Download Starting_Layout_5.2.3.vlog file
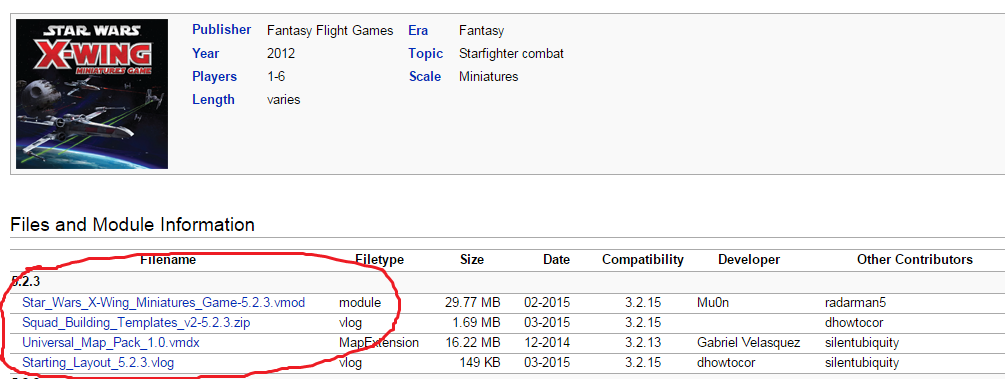Image resolution: width=1005 pixels, height=379 pixels. coord(98,363)
